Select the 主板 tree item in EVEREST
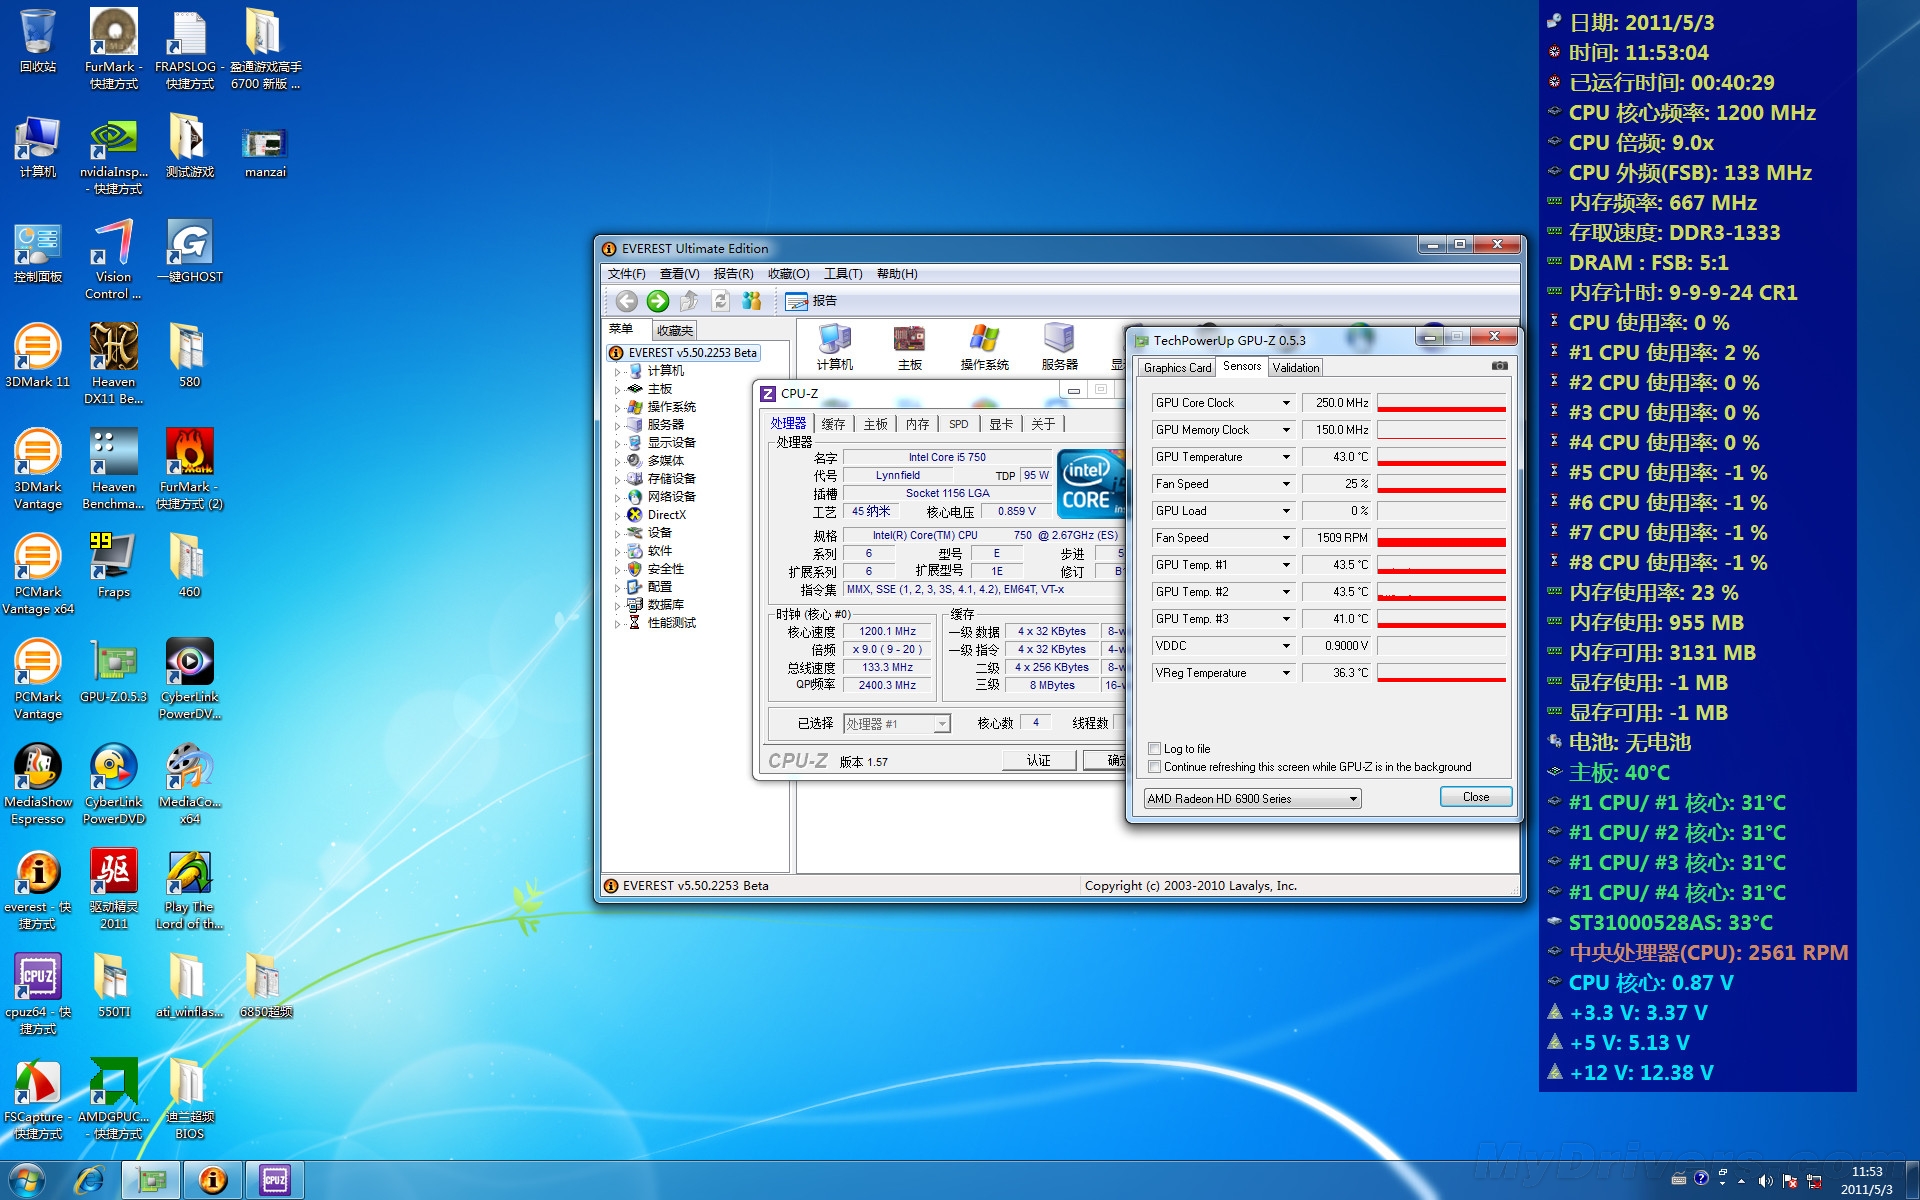This screenshot has width=1920, height=1200. point(659,389)
